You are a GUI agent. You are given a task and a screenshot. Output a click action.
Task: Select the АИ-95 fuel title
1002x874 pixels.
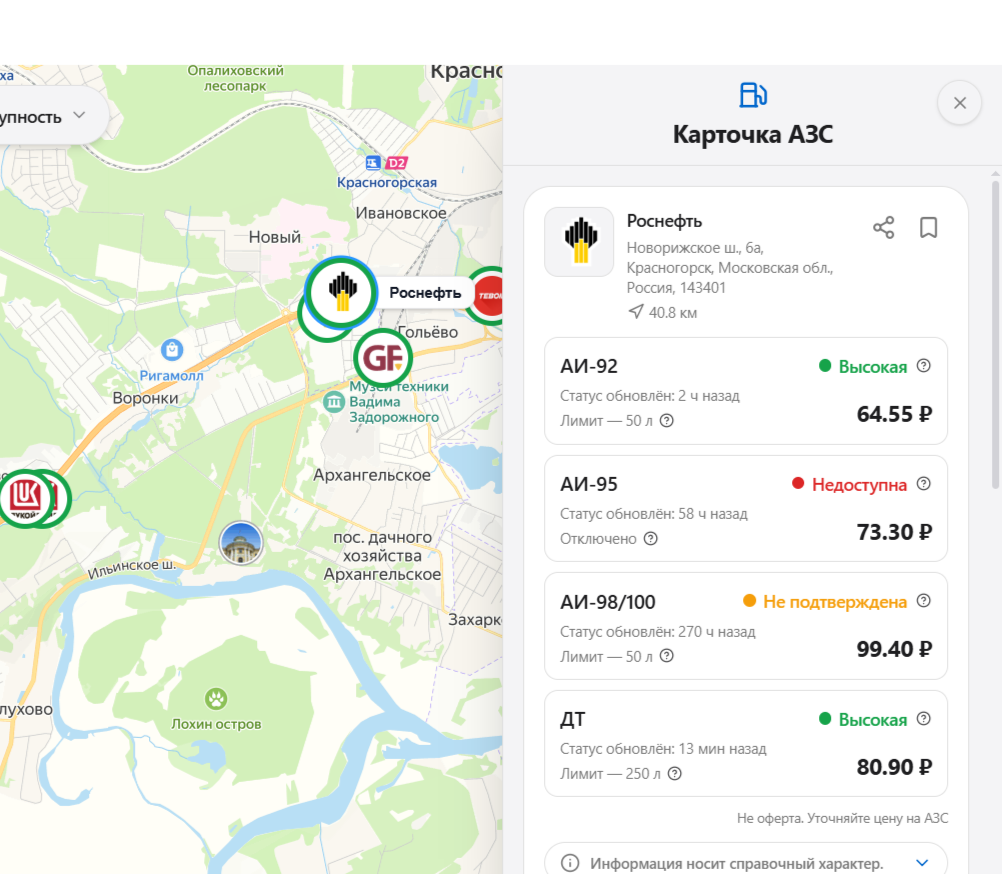(589, 484)
